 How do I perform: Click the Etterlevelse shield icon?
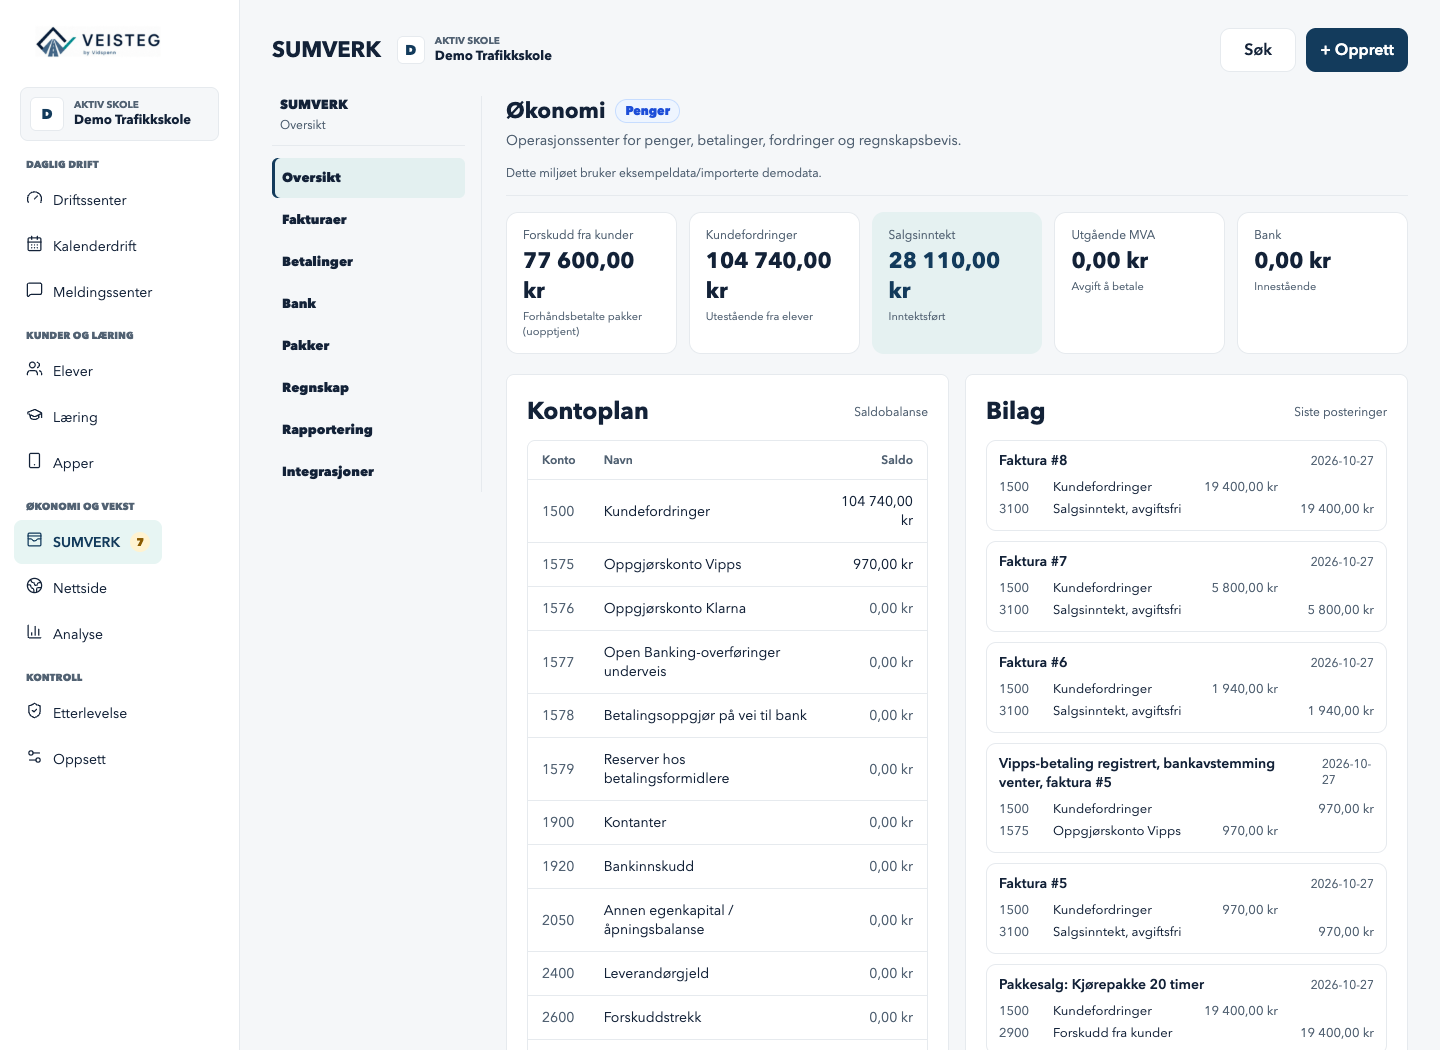(35, 712)
